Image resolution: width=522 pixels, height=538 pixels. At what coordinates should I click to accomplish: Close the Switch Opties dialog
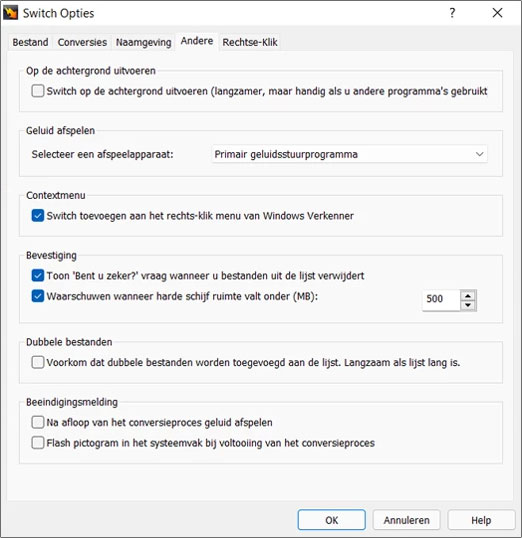[x=497, y=13]
